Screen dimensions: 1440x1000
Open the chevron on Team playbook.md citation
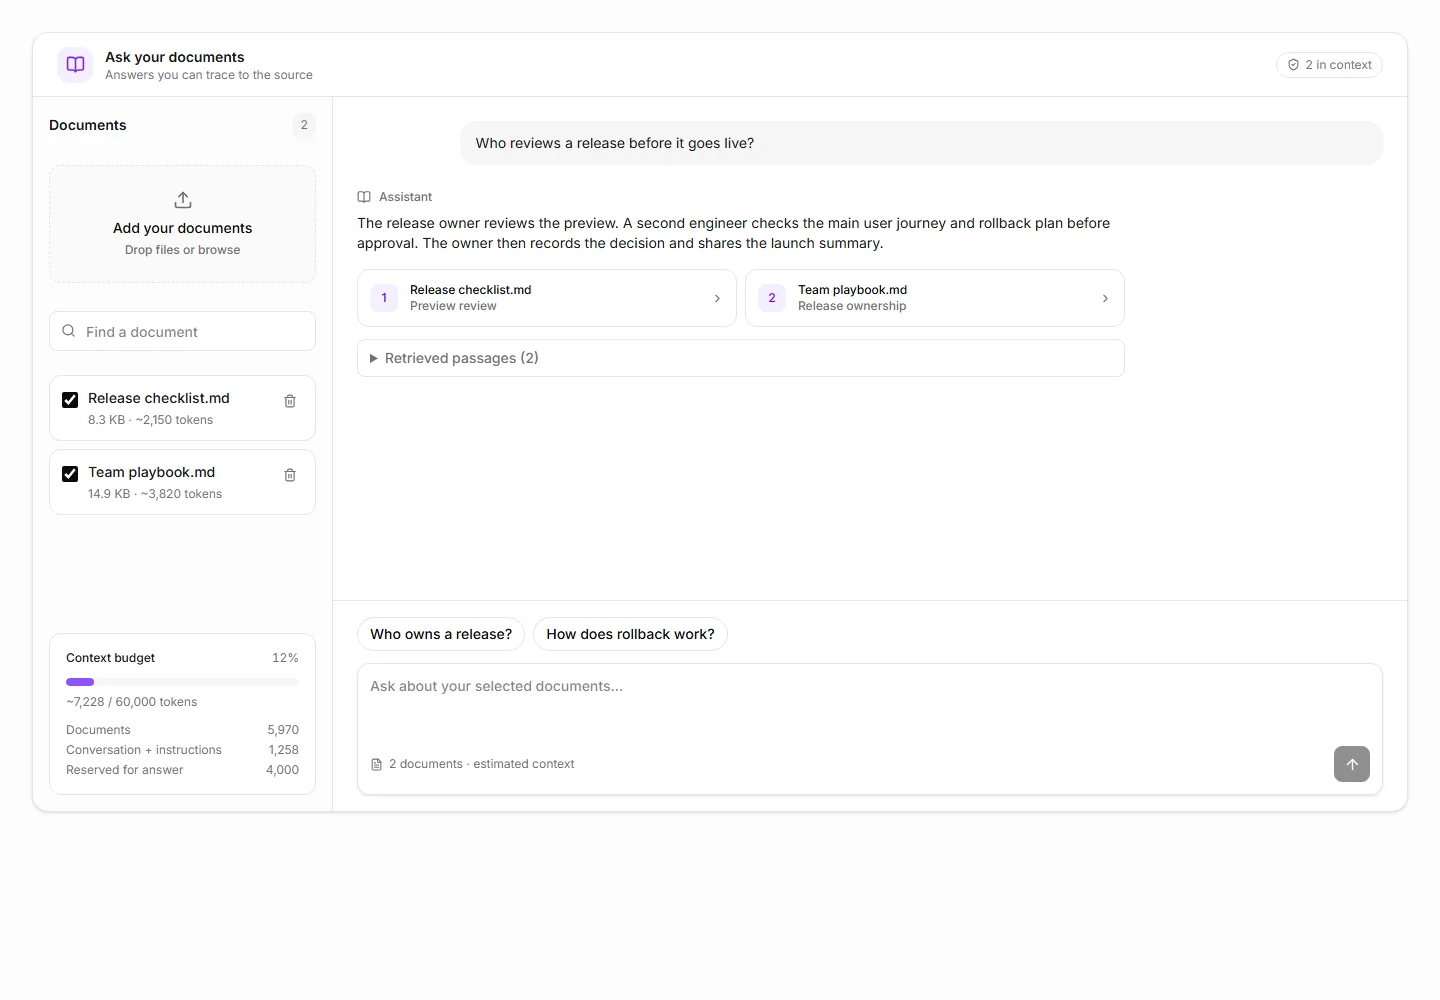point(1105,298)
